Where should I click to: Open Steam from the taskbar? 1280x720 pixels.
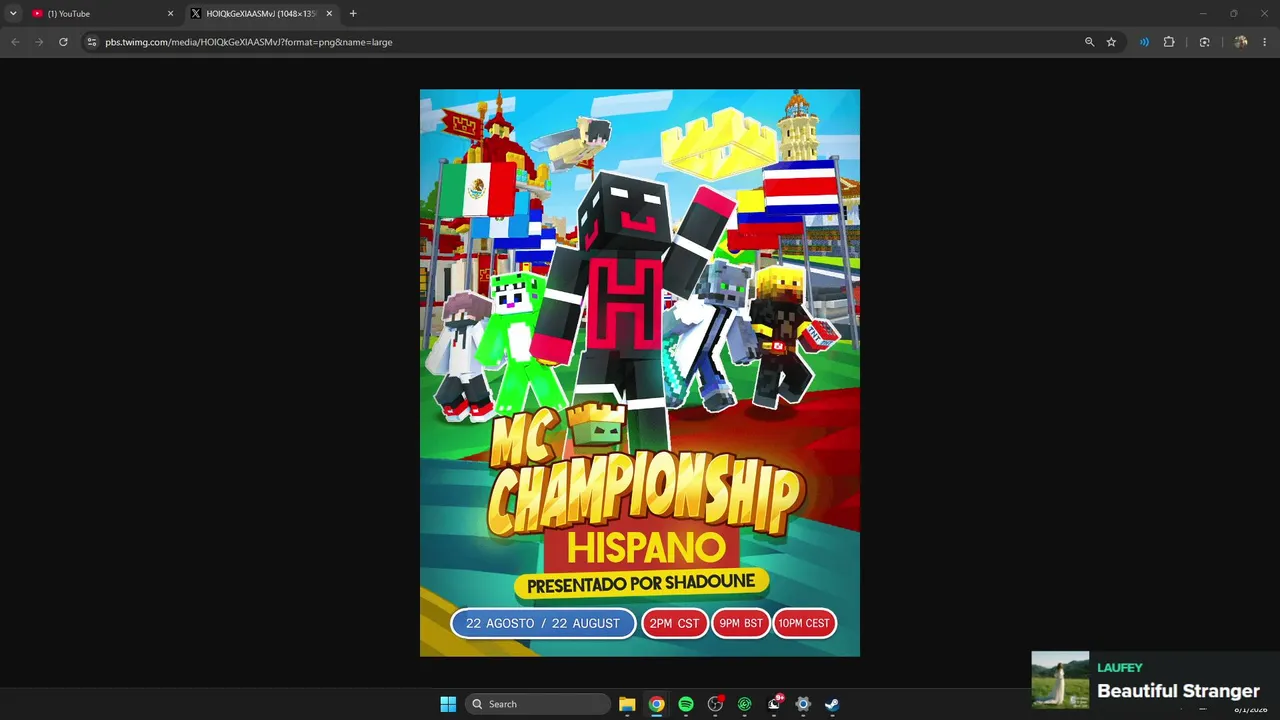coord(832,704)
